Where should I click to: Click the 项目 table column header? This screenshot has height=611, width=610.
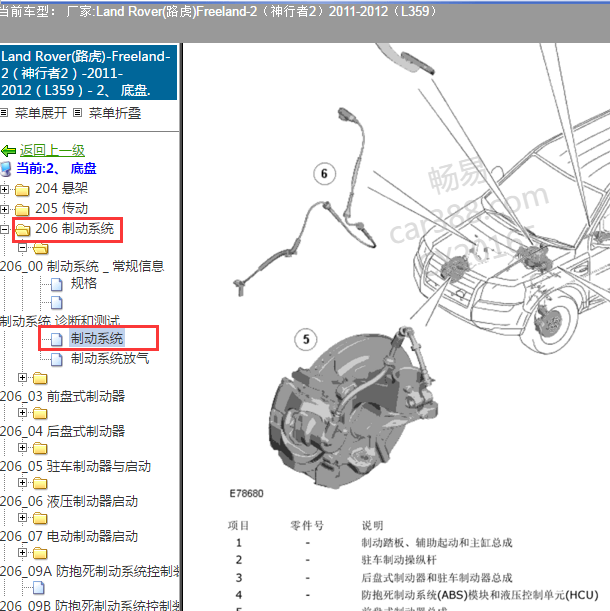[239, 526]
